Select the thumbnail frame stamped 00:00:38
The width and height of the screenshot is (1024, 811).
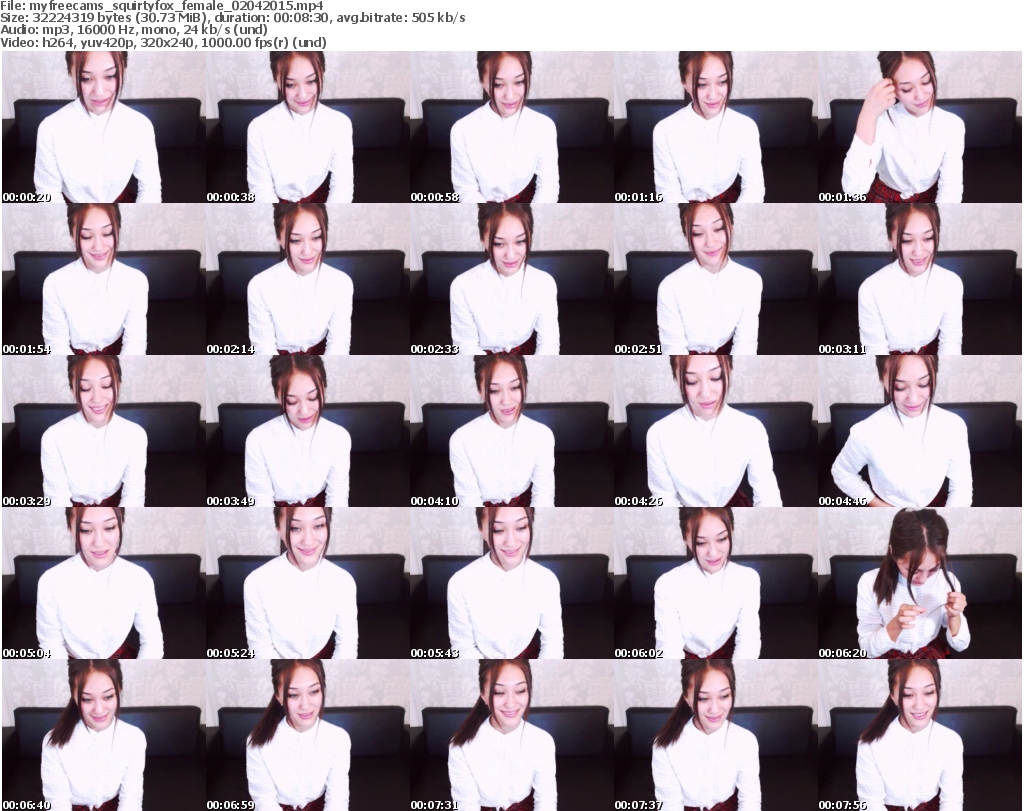(x=308, y=127)
